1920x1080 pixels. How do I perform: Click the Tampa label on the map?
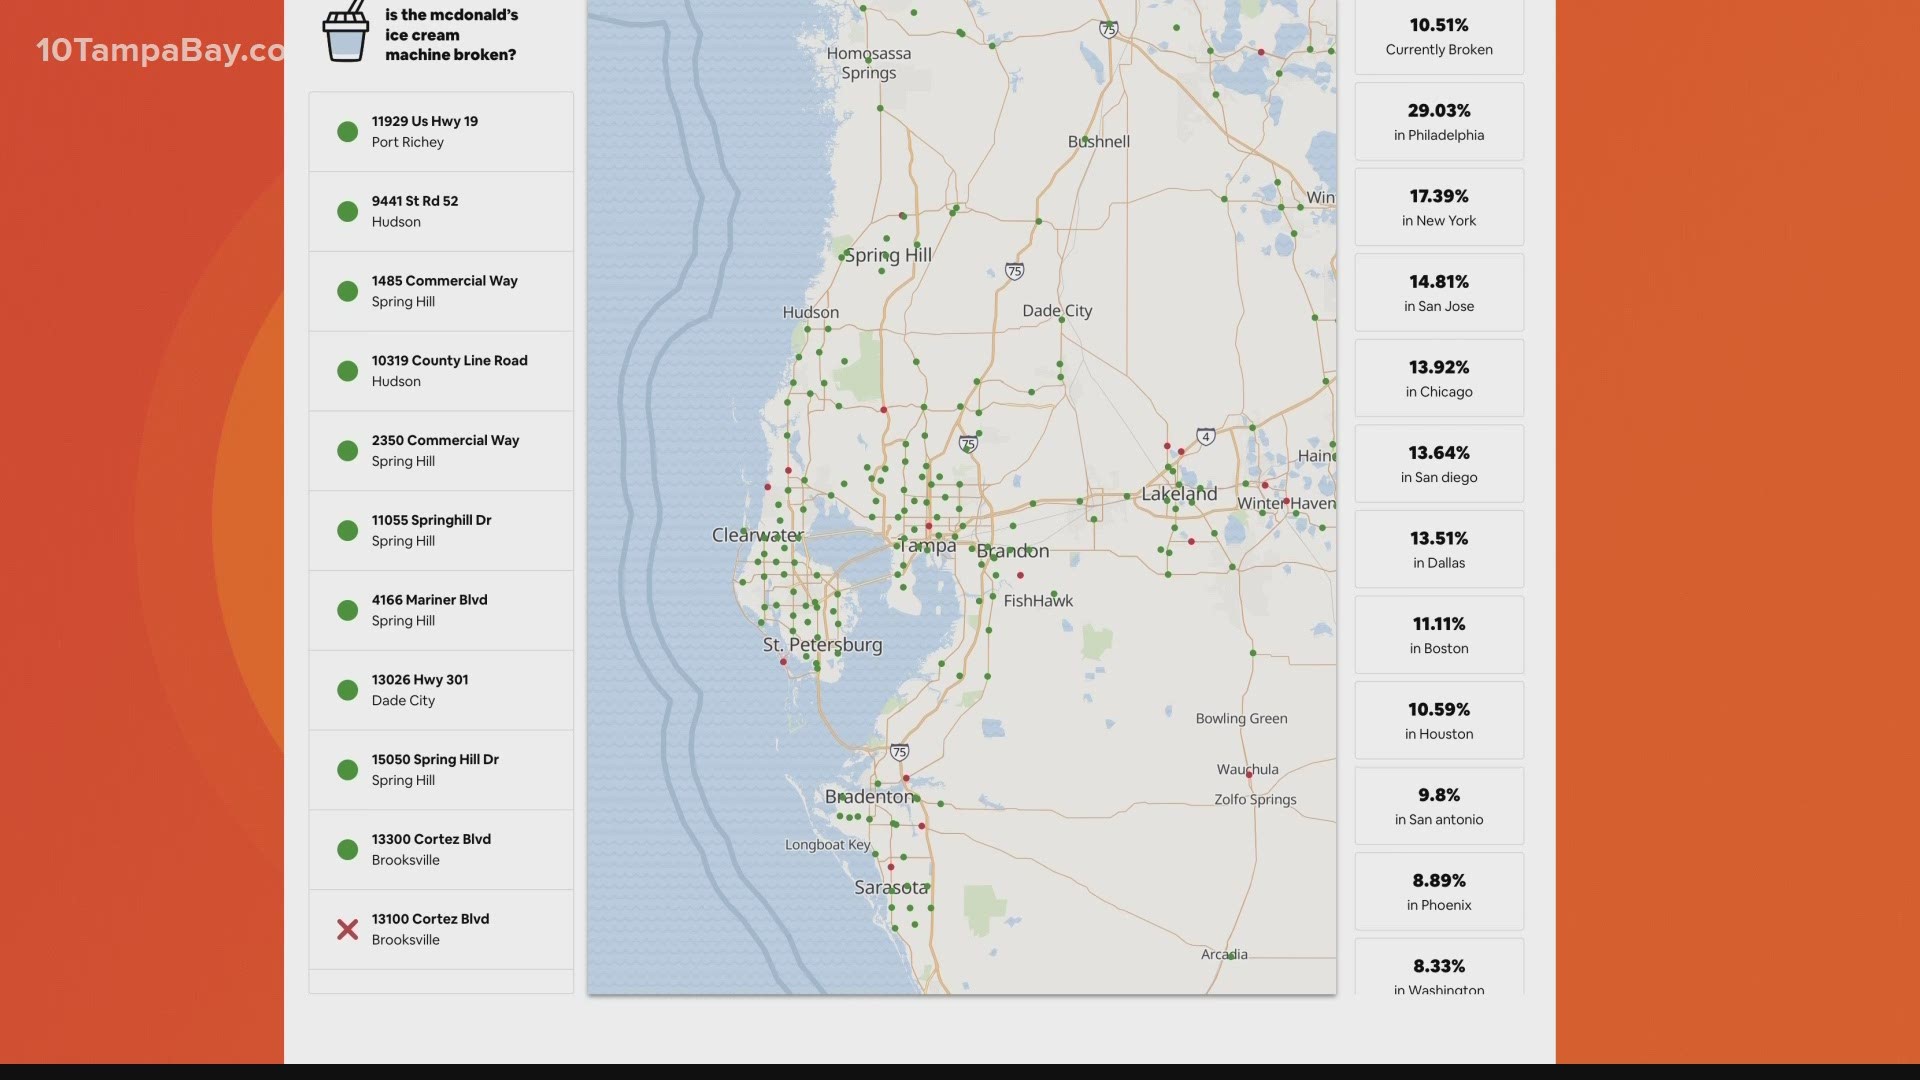928,546
